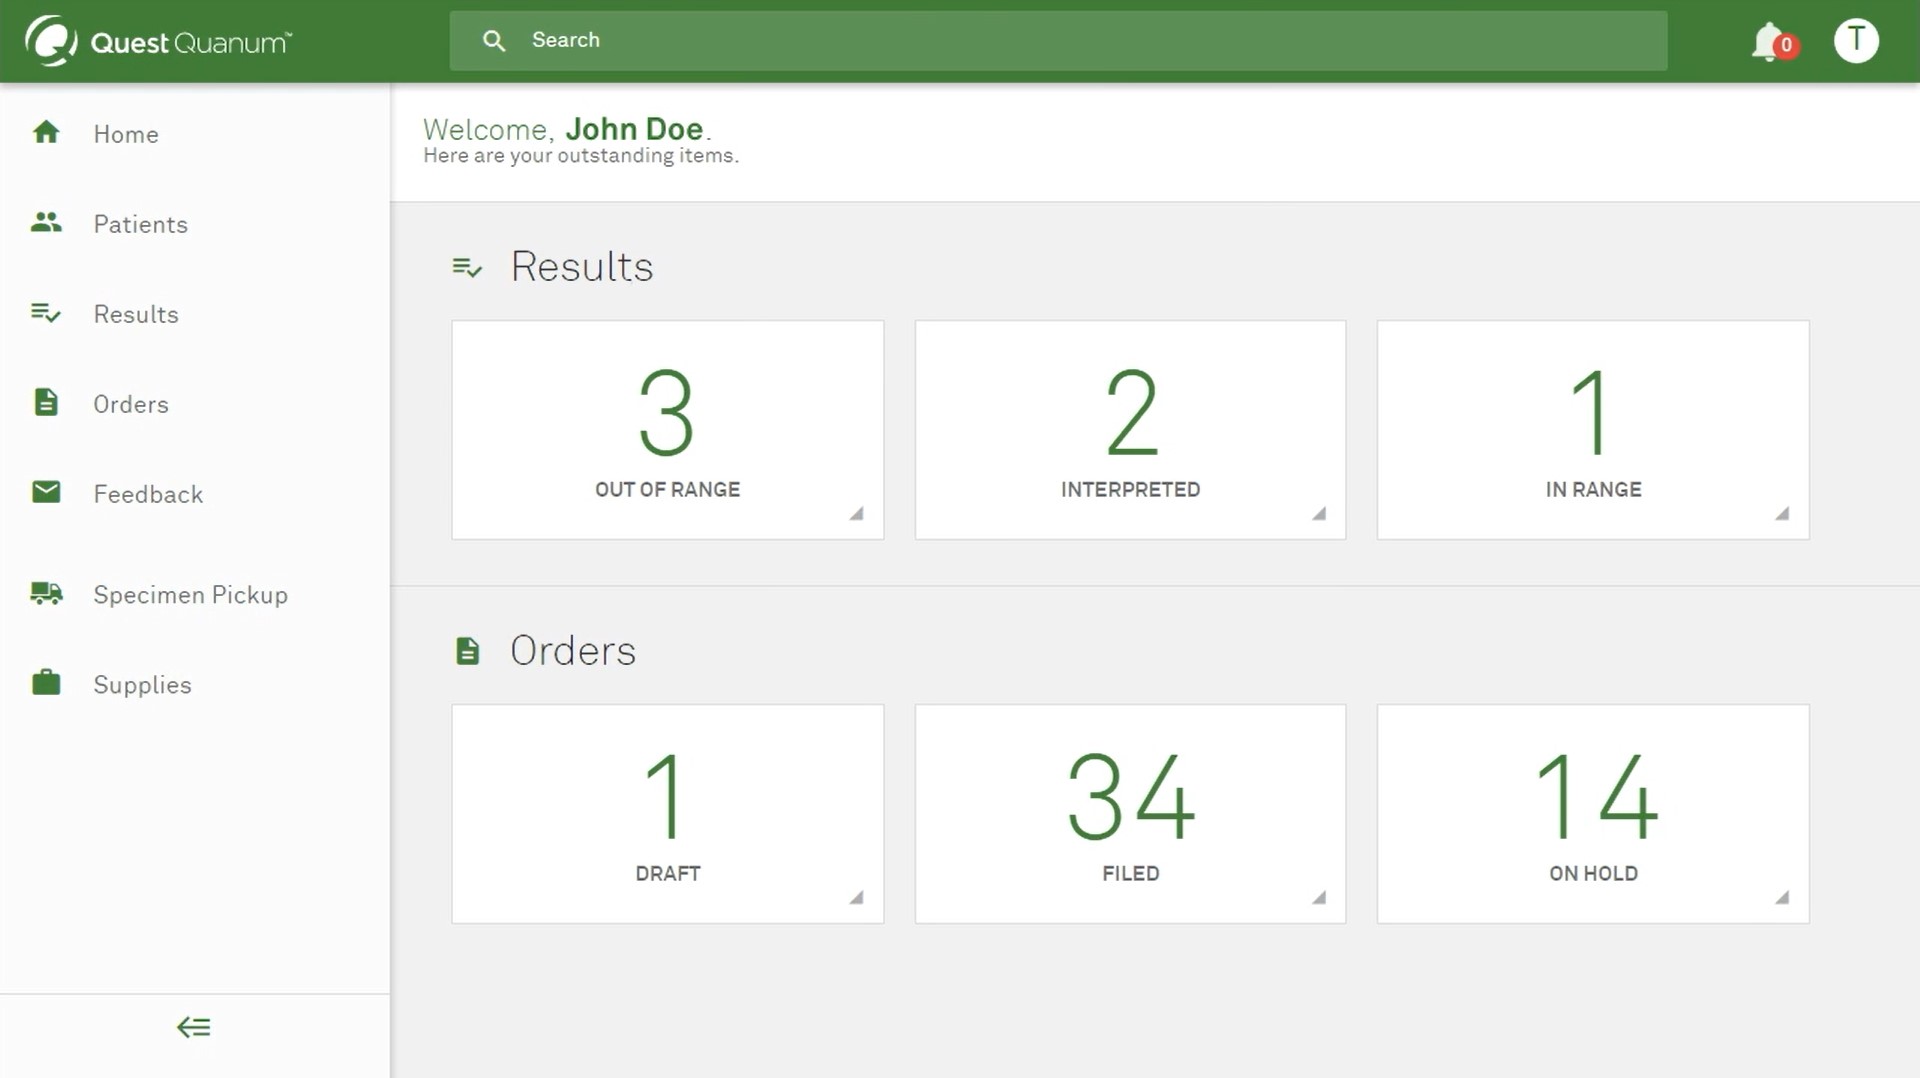The width and height of the screenshot is (1920, 1078).
Task: Expand the Interpreted card corner arrow
Action: 1319,513
